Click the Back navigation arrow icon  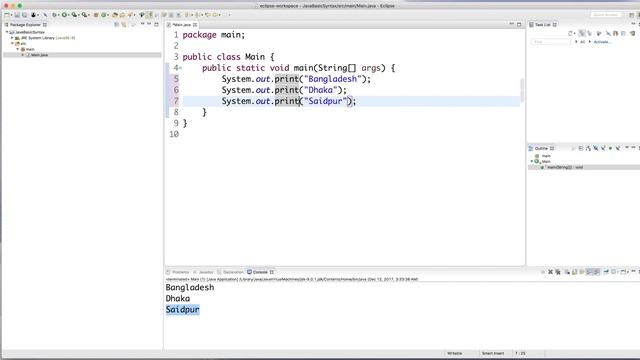tap(207, 15)
